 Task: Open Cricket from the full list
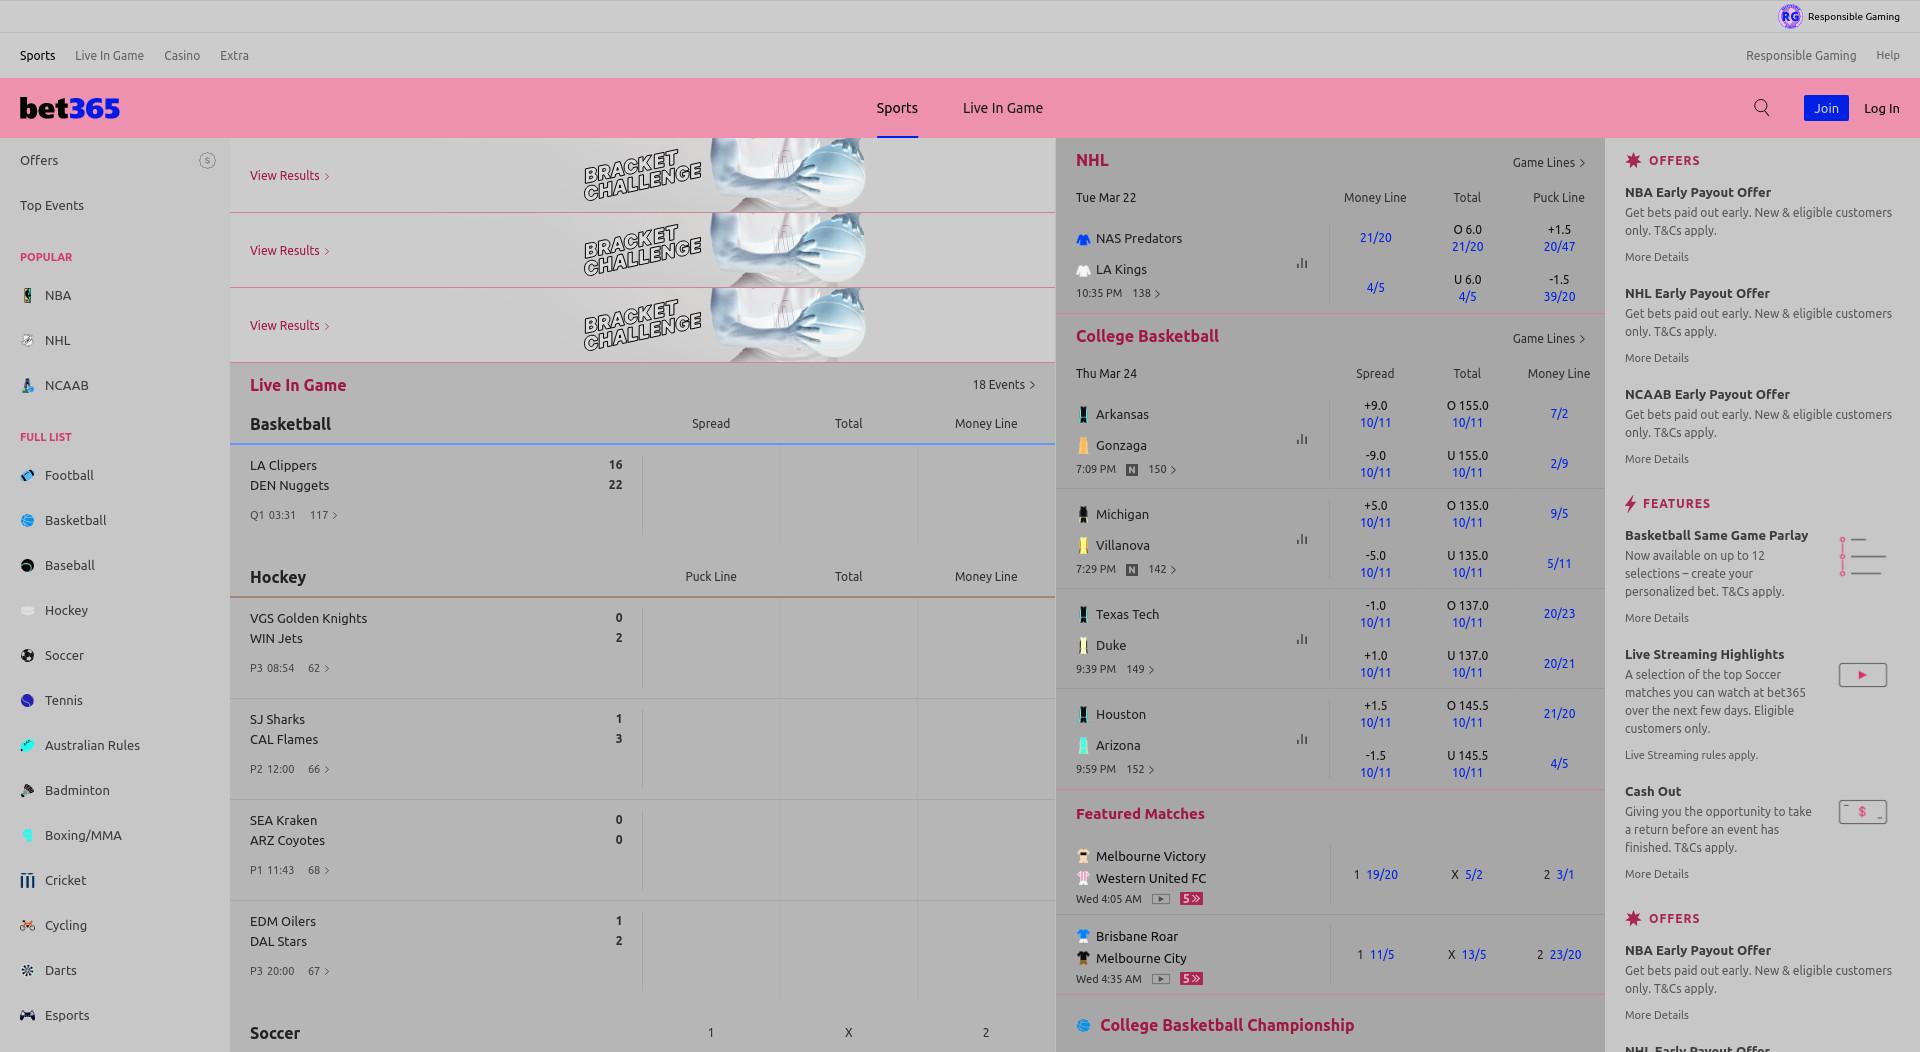coord(65,880)
